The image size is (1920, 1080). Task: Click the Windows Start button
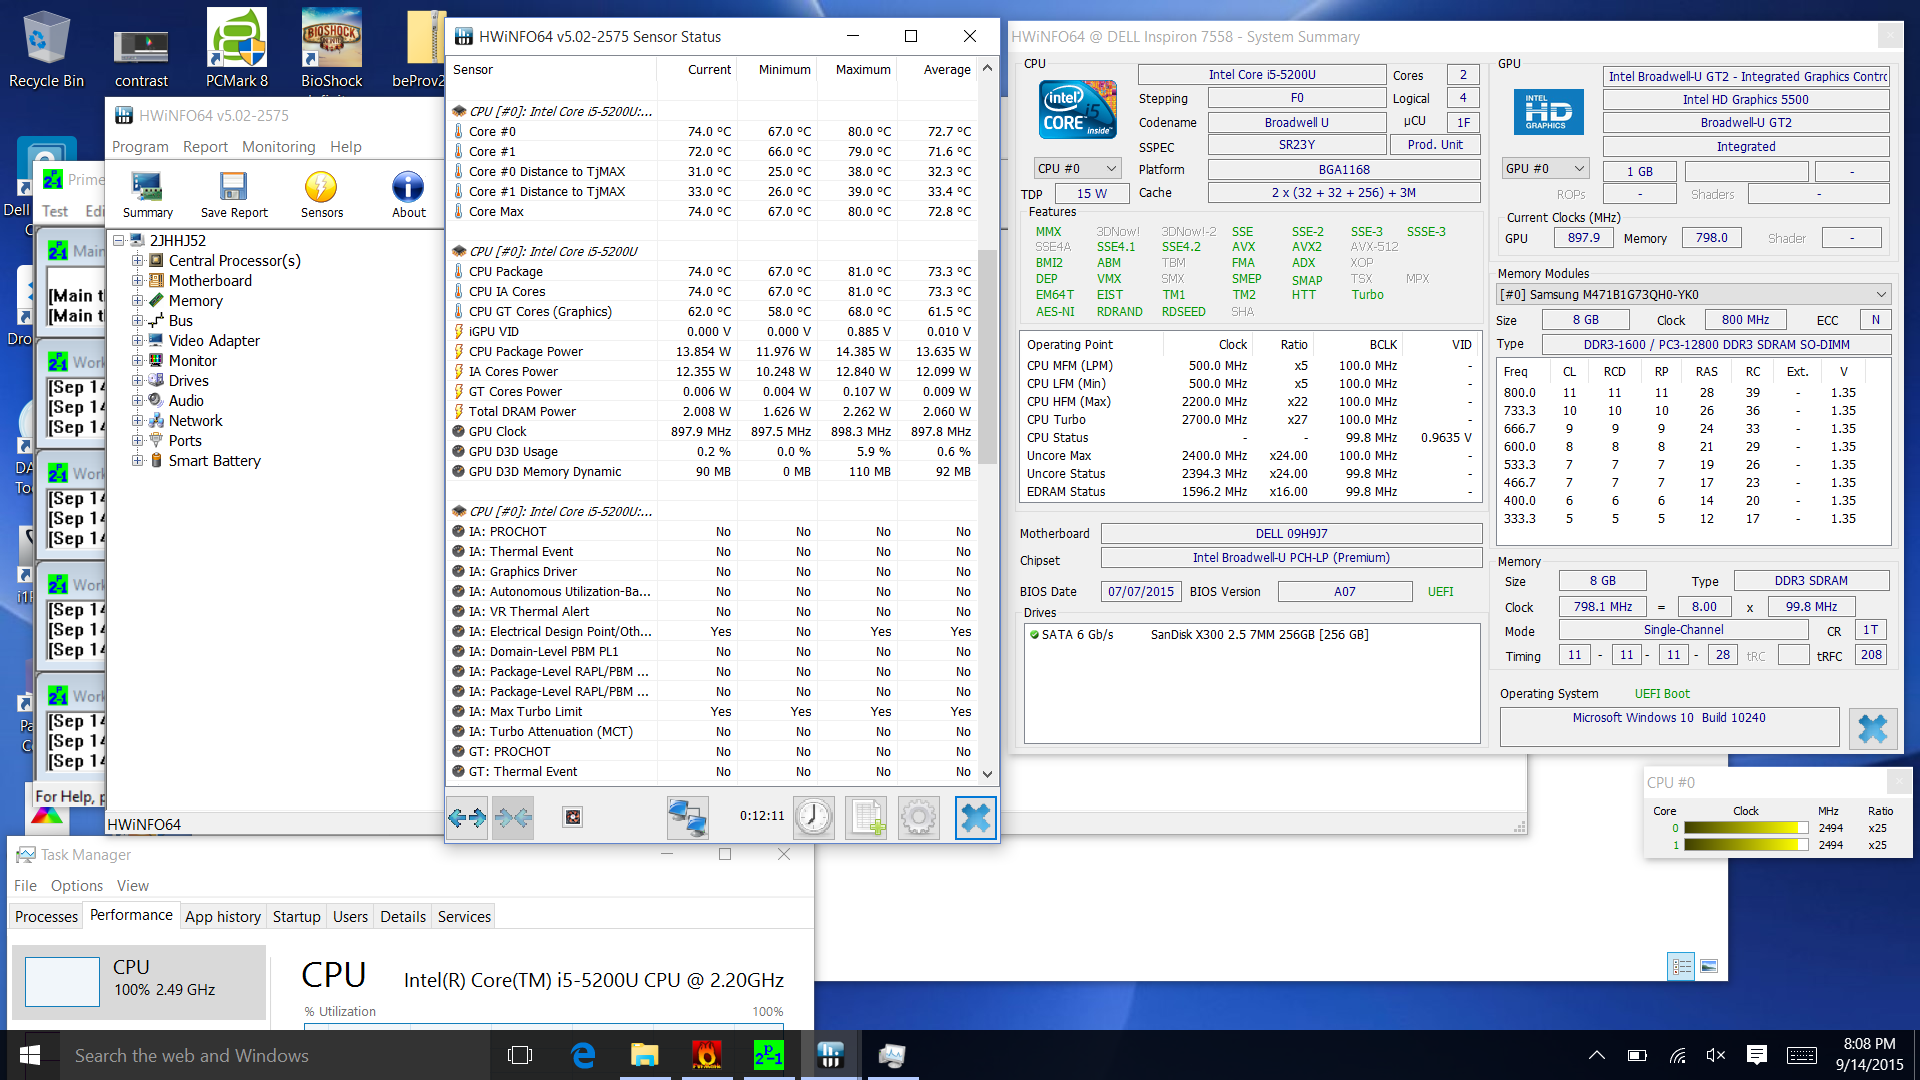click(30, 1055)
